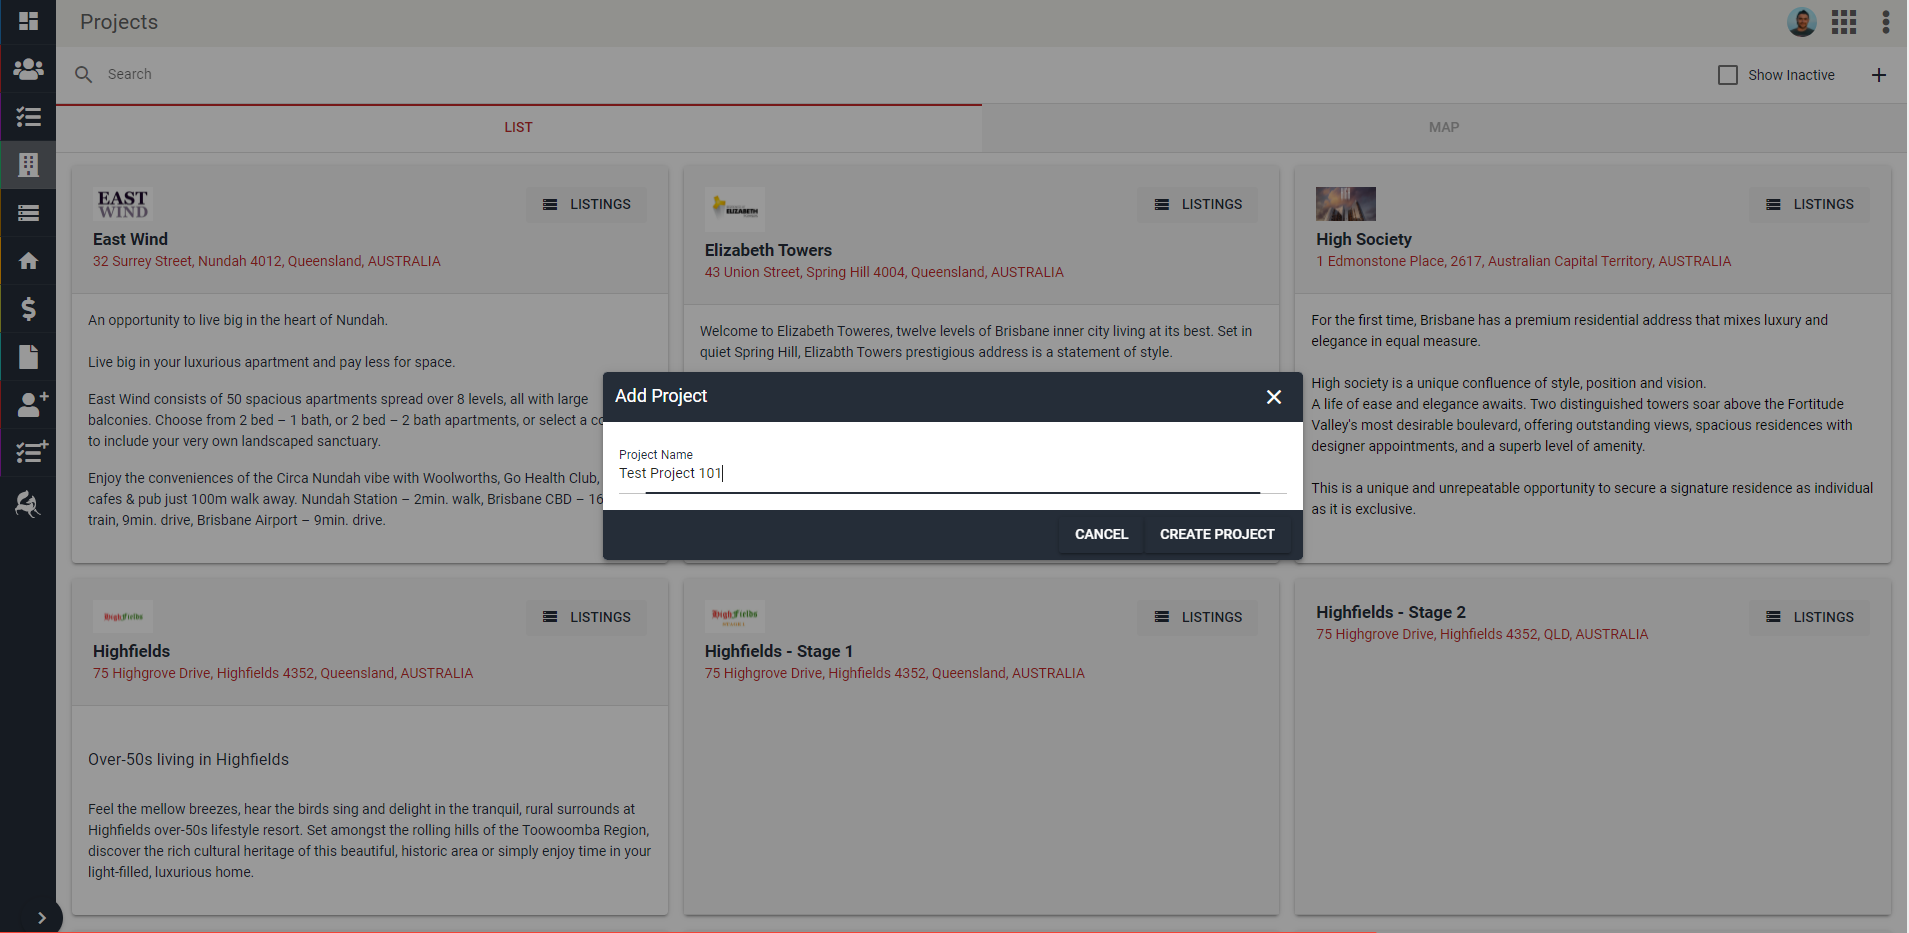1909x933 pixels.
Task: Open the documents icon in the sidebar
Action: pos(28,357)
